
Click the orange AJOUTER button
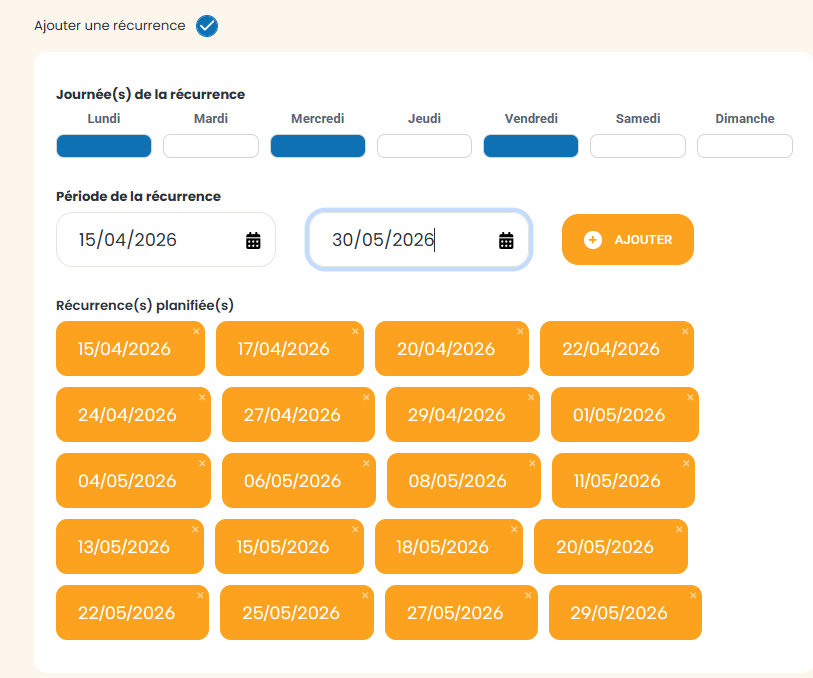point(627,240)
